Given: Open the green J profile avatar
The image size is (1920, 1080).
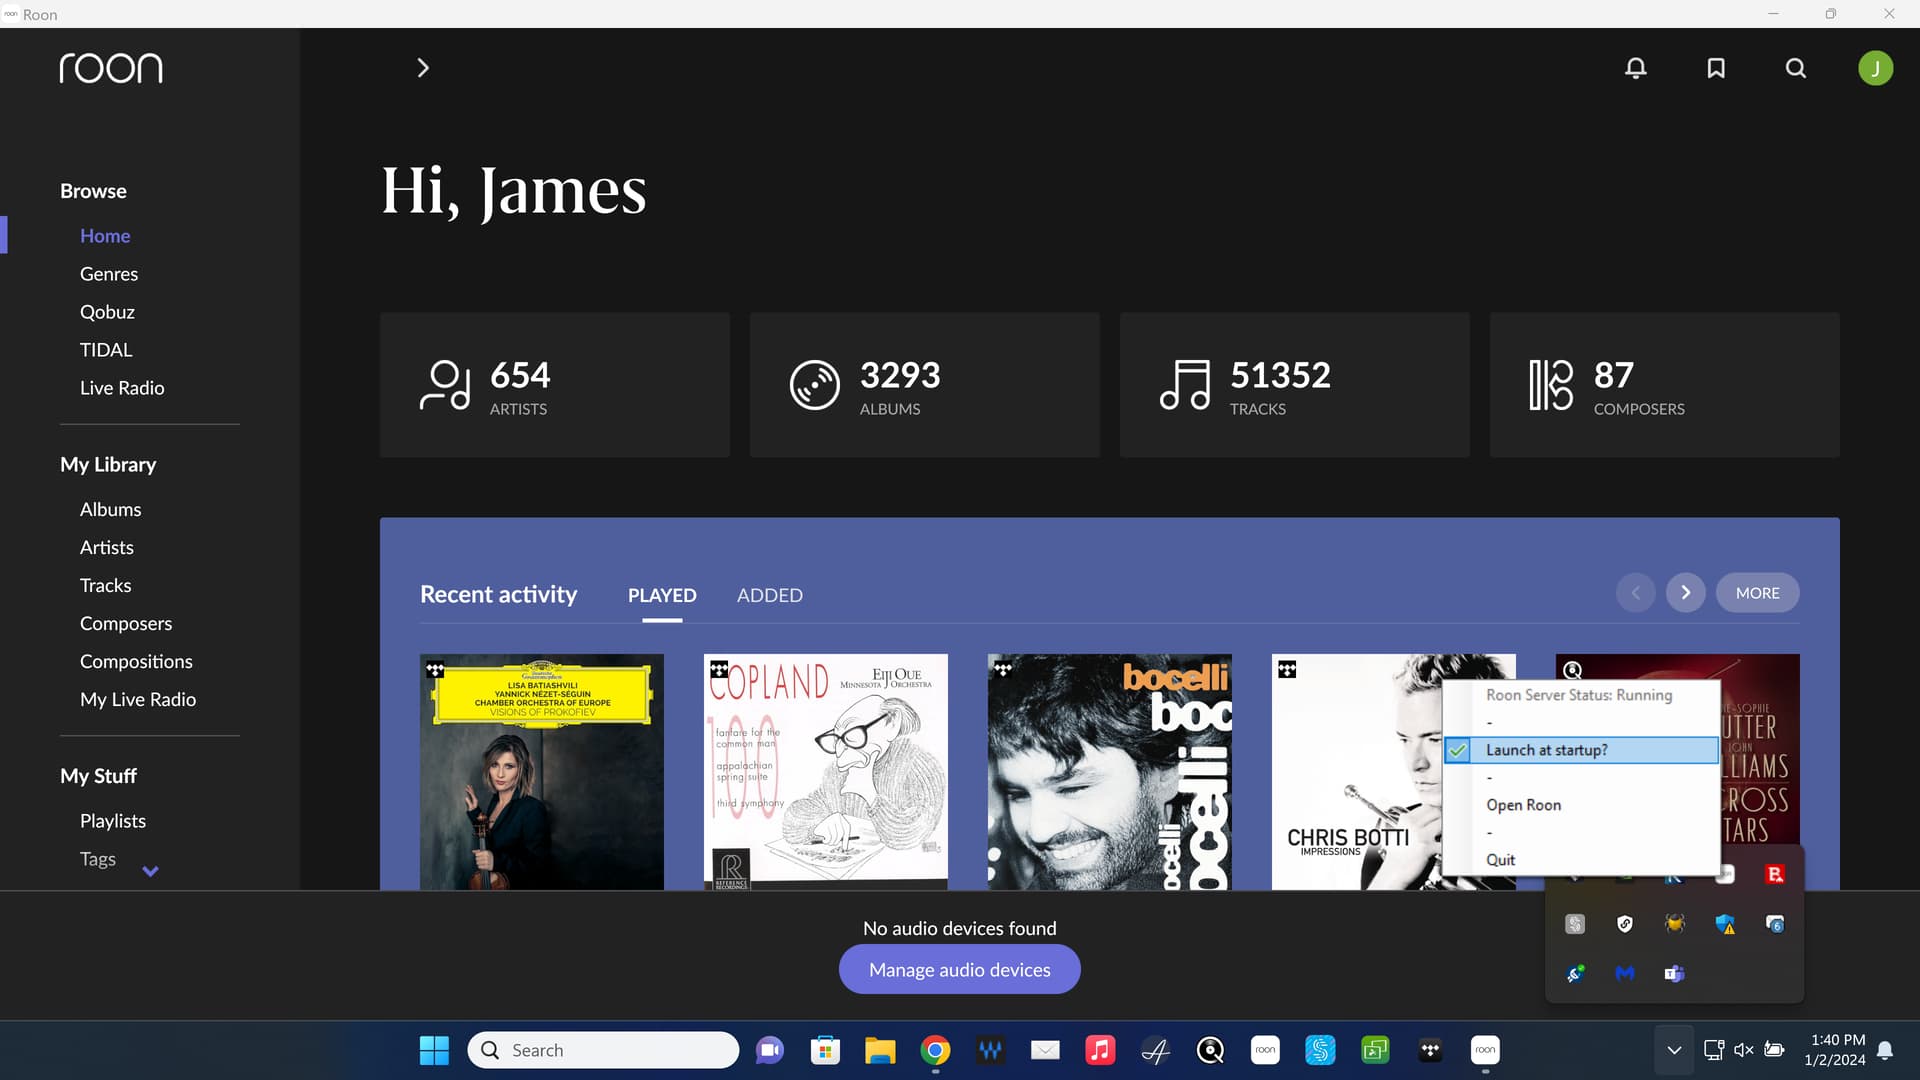Looking at the screenshot, I should tap(1876, 68).
